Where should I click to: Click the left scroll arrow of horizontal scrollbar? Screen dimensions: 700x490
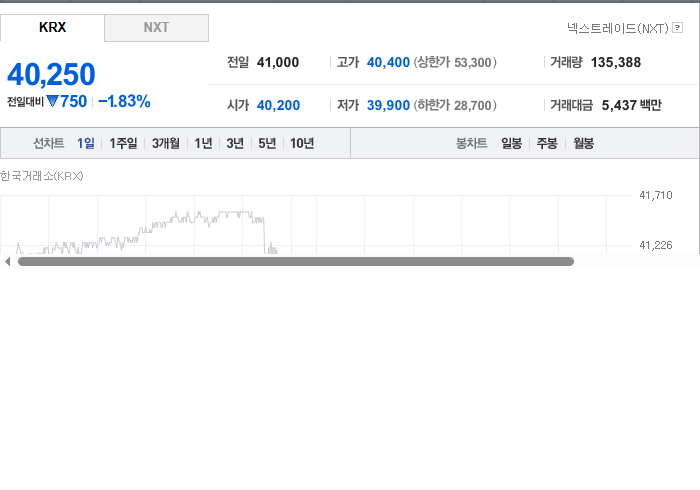coord(7,262)
